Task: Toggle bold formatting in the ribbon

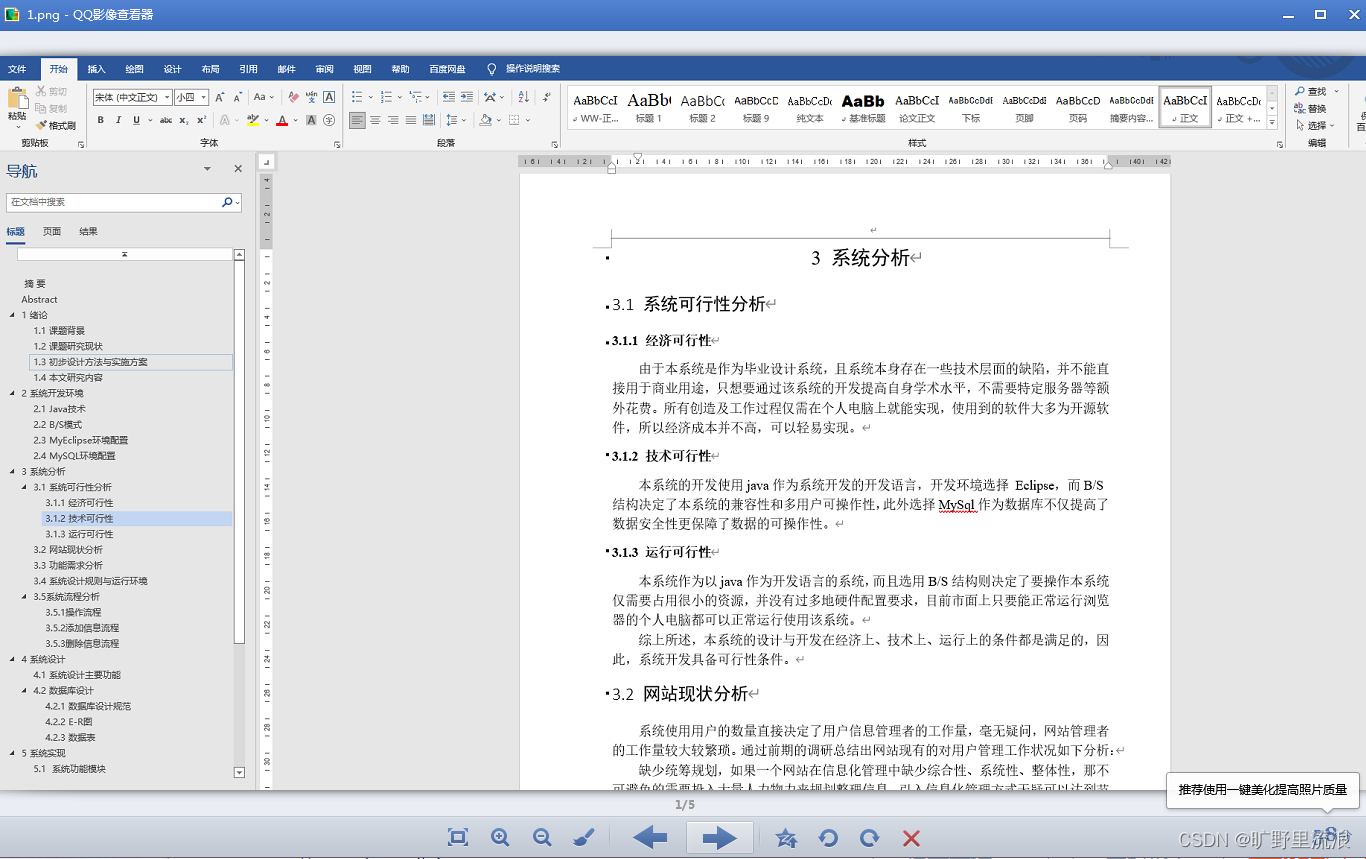Action: pyautogui.click(x=100, y=119)
